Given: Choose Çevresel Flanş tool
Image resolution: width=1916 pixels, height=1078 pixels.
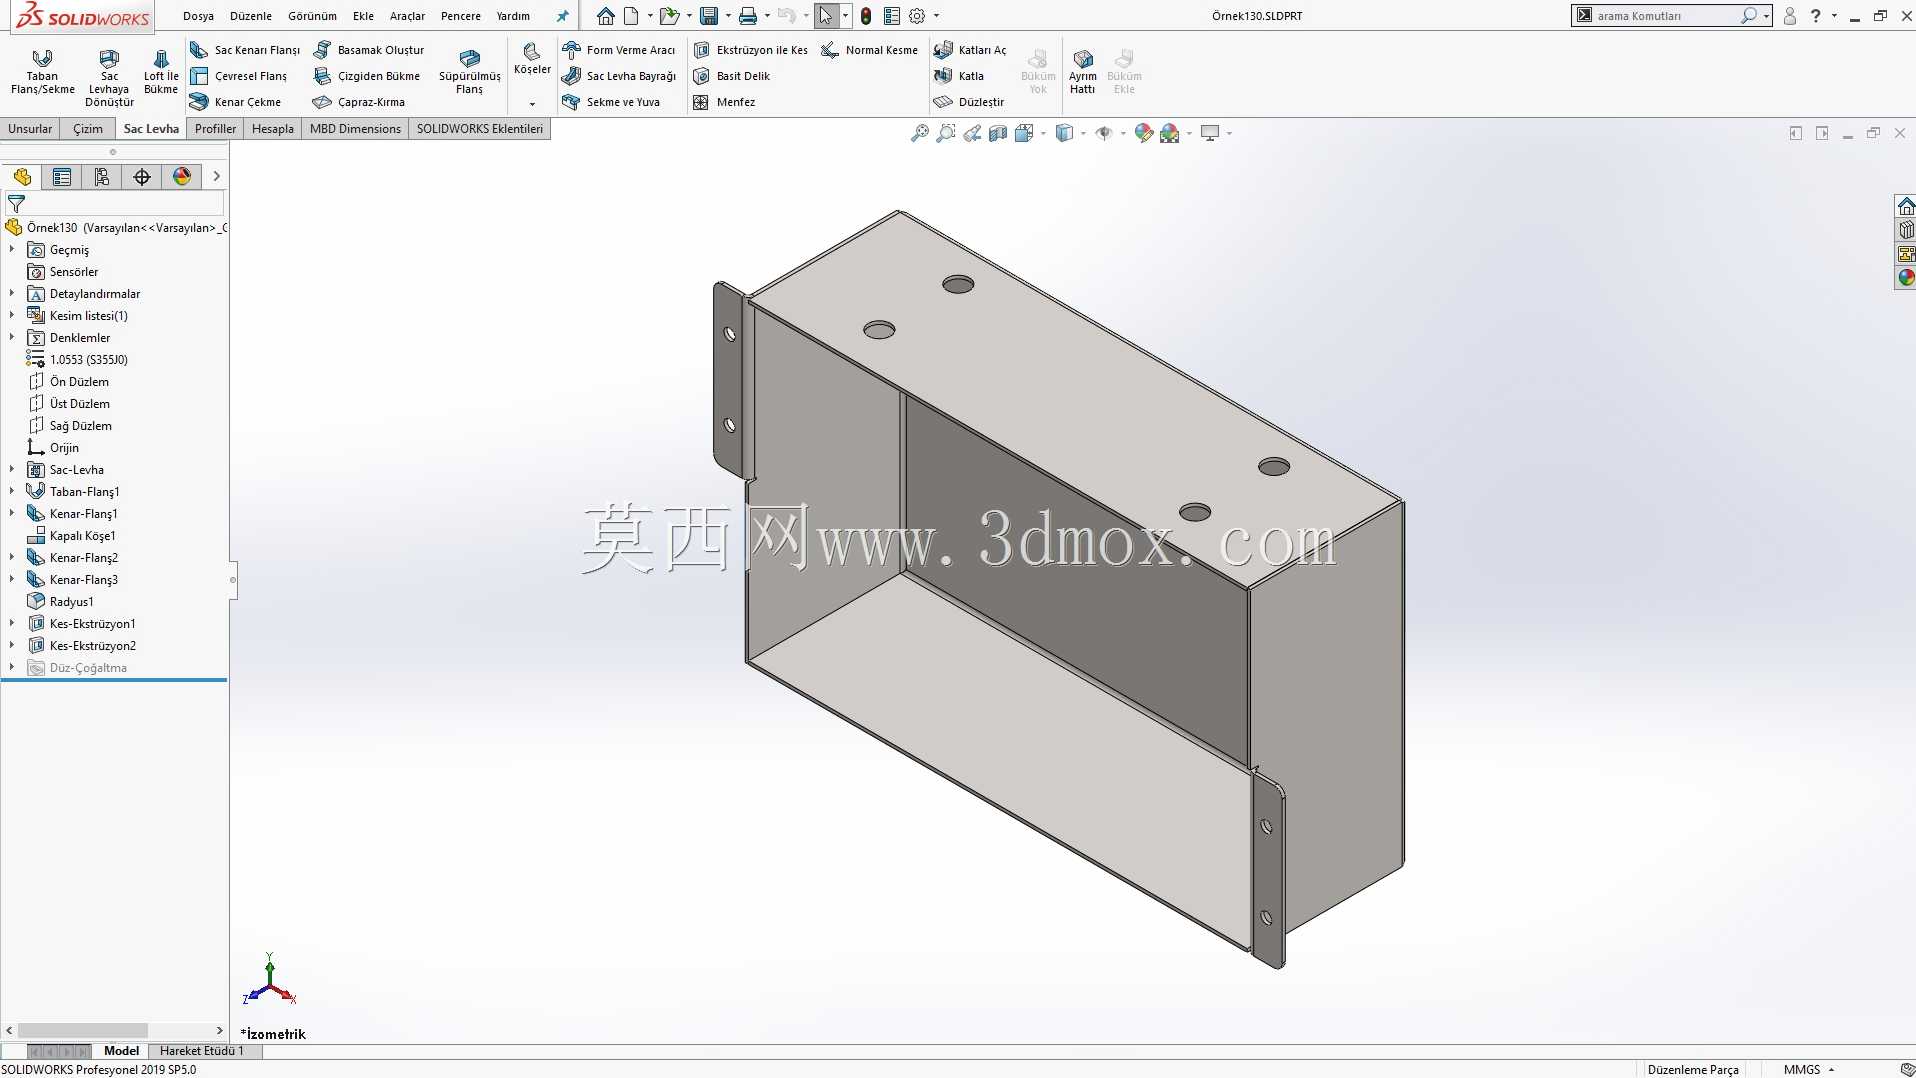Looking at the screenshot, I should click(239, 76).
